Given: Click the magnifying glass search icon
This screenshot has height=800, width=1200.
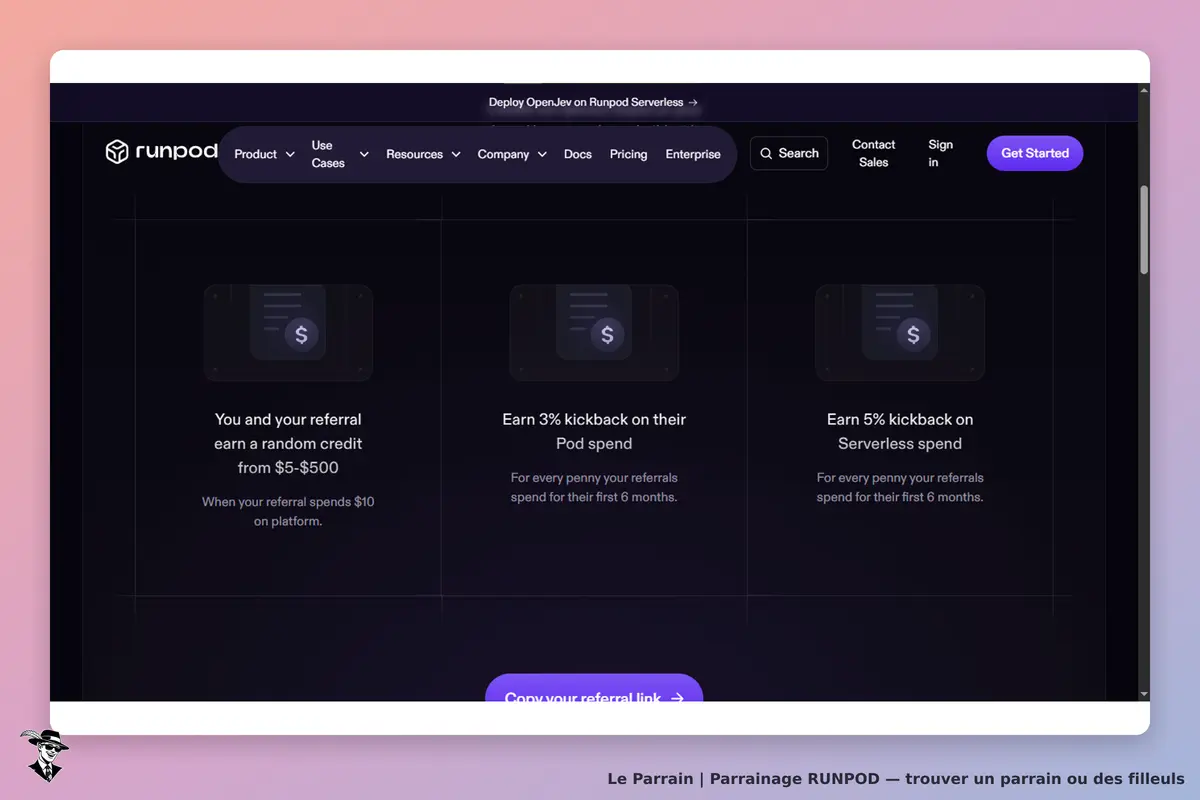Looking at the screenshot, I should pyautogui.click(x=766, y=154).
